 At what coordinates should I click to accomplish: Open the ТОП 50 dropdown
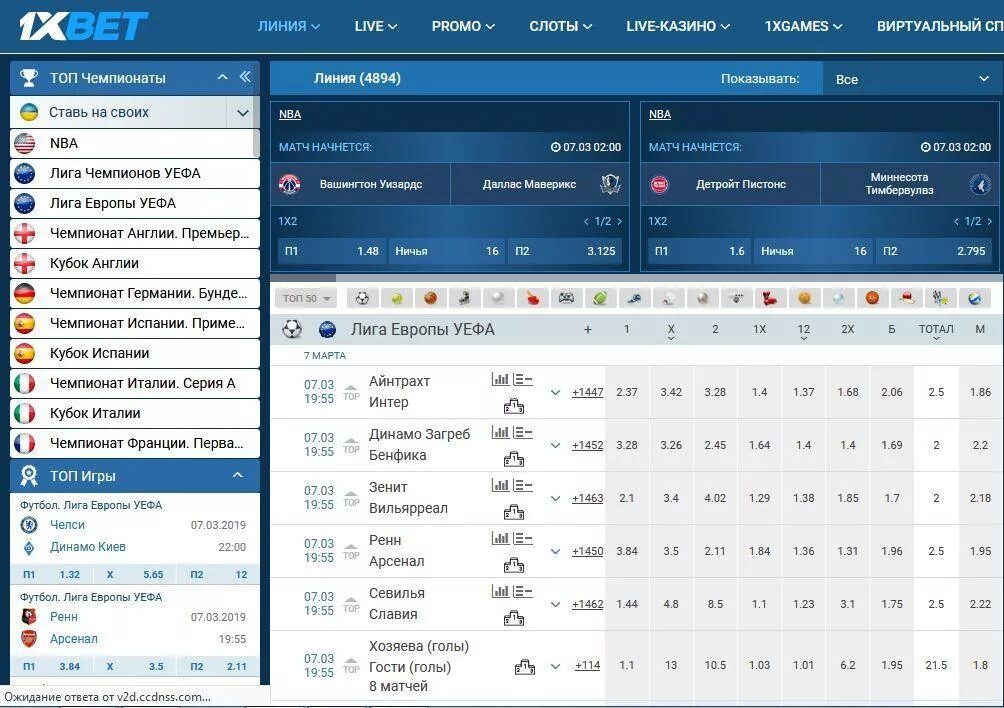pyautogui.click(x=306, y=298)
